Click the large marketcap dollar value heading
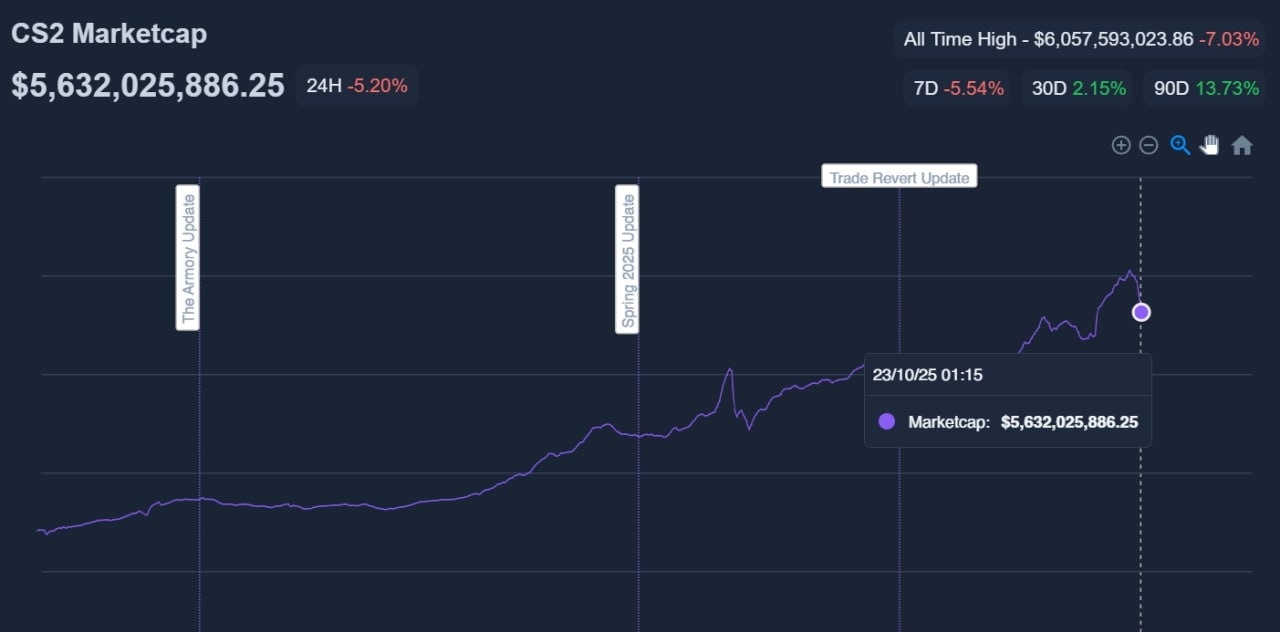 click(x=148, y=85)
